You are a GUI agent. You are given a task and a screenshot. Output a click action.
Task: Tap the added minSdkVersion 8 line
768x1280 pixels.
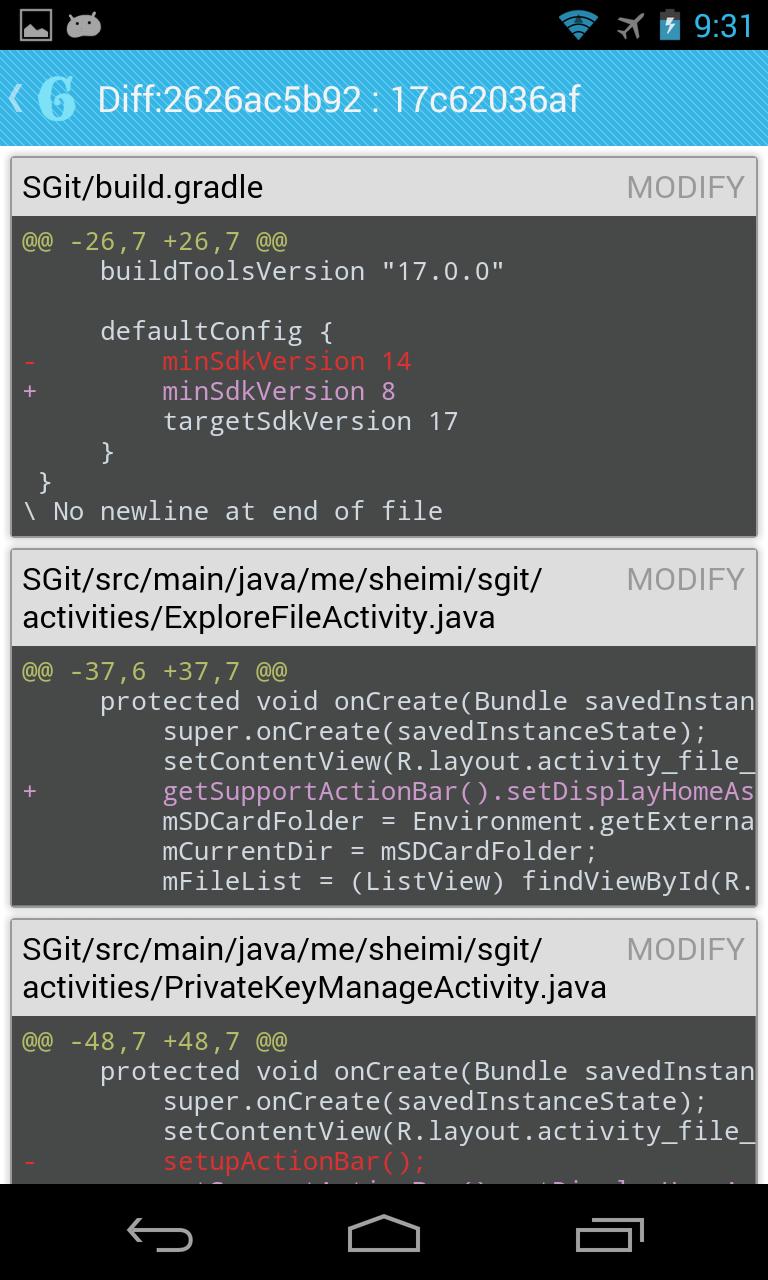279,391
